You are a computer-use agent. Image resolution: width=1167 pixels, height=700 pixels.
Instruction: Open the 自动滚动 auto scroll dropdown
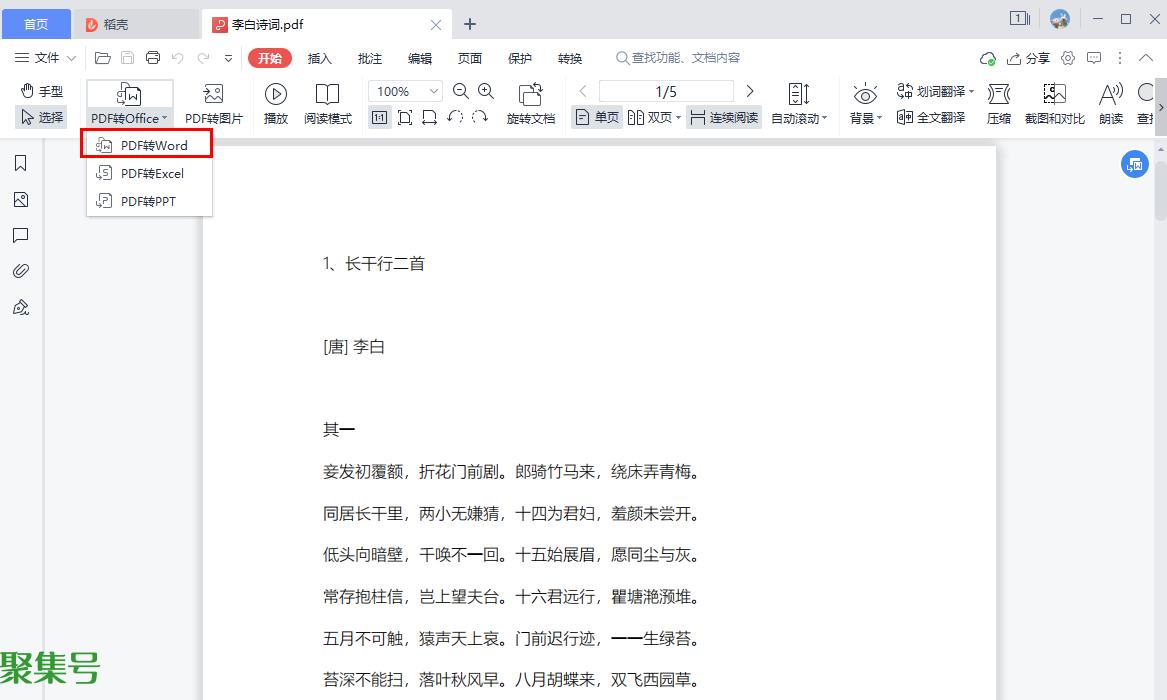coord(799,119)
